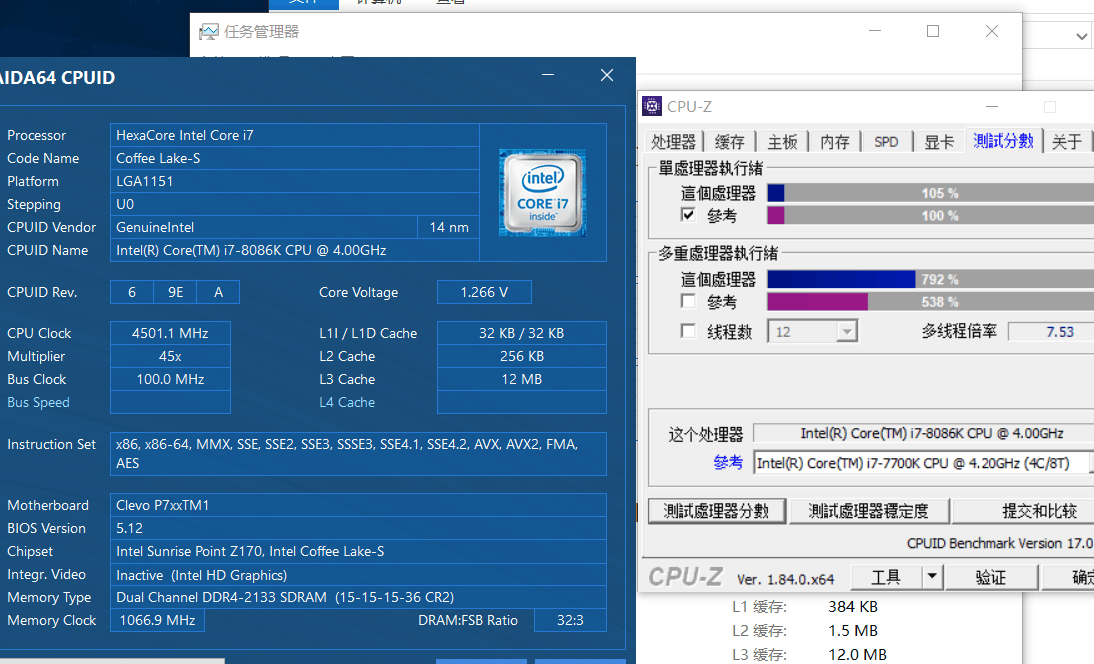
Task: Enable the 线程数 checkbox in CPU-Z
Action: click(688, 331)
